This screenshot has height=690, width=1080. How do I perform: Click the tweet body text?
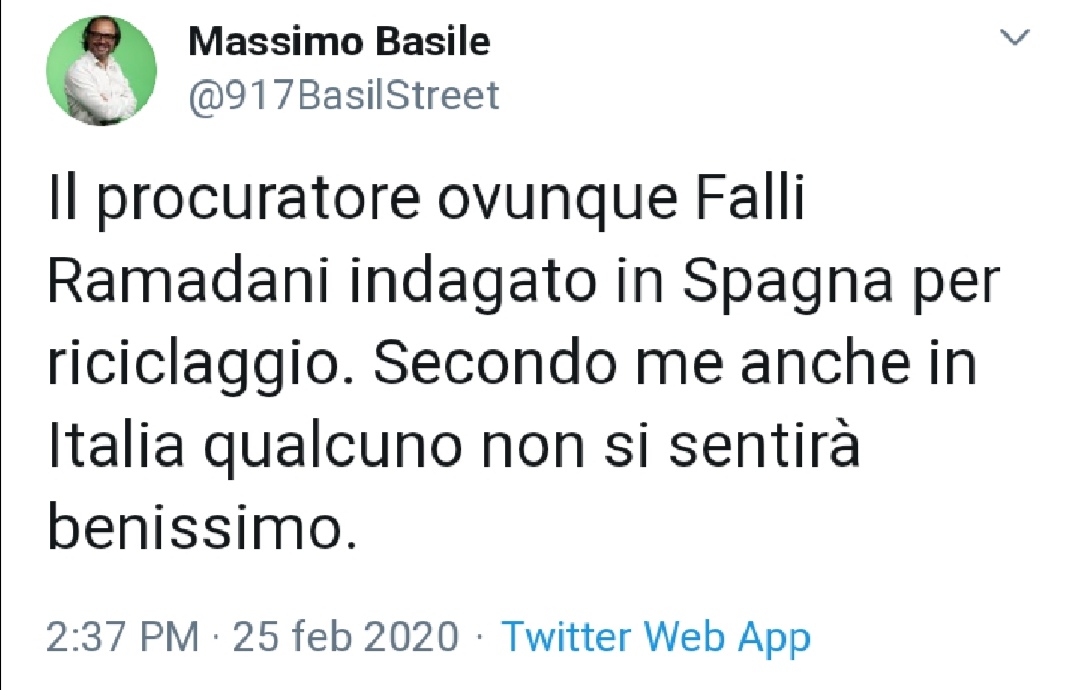tap(500, 360)
